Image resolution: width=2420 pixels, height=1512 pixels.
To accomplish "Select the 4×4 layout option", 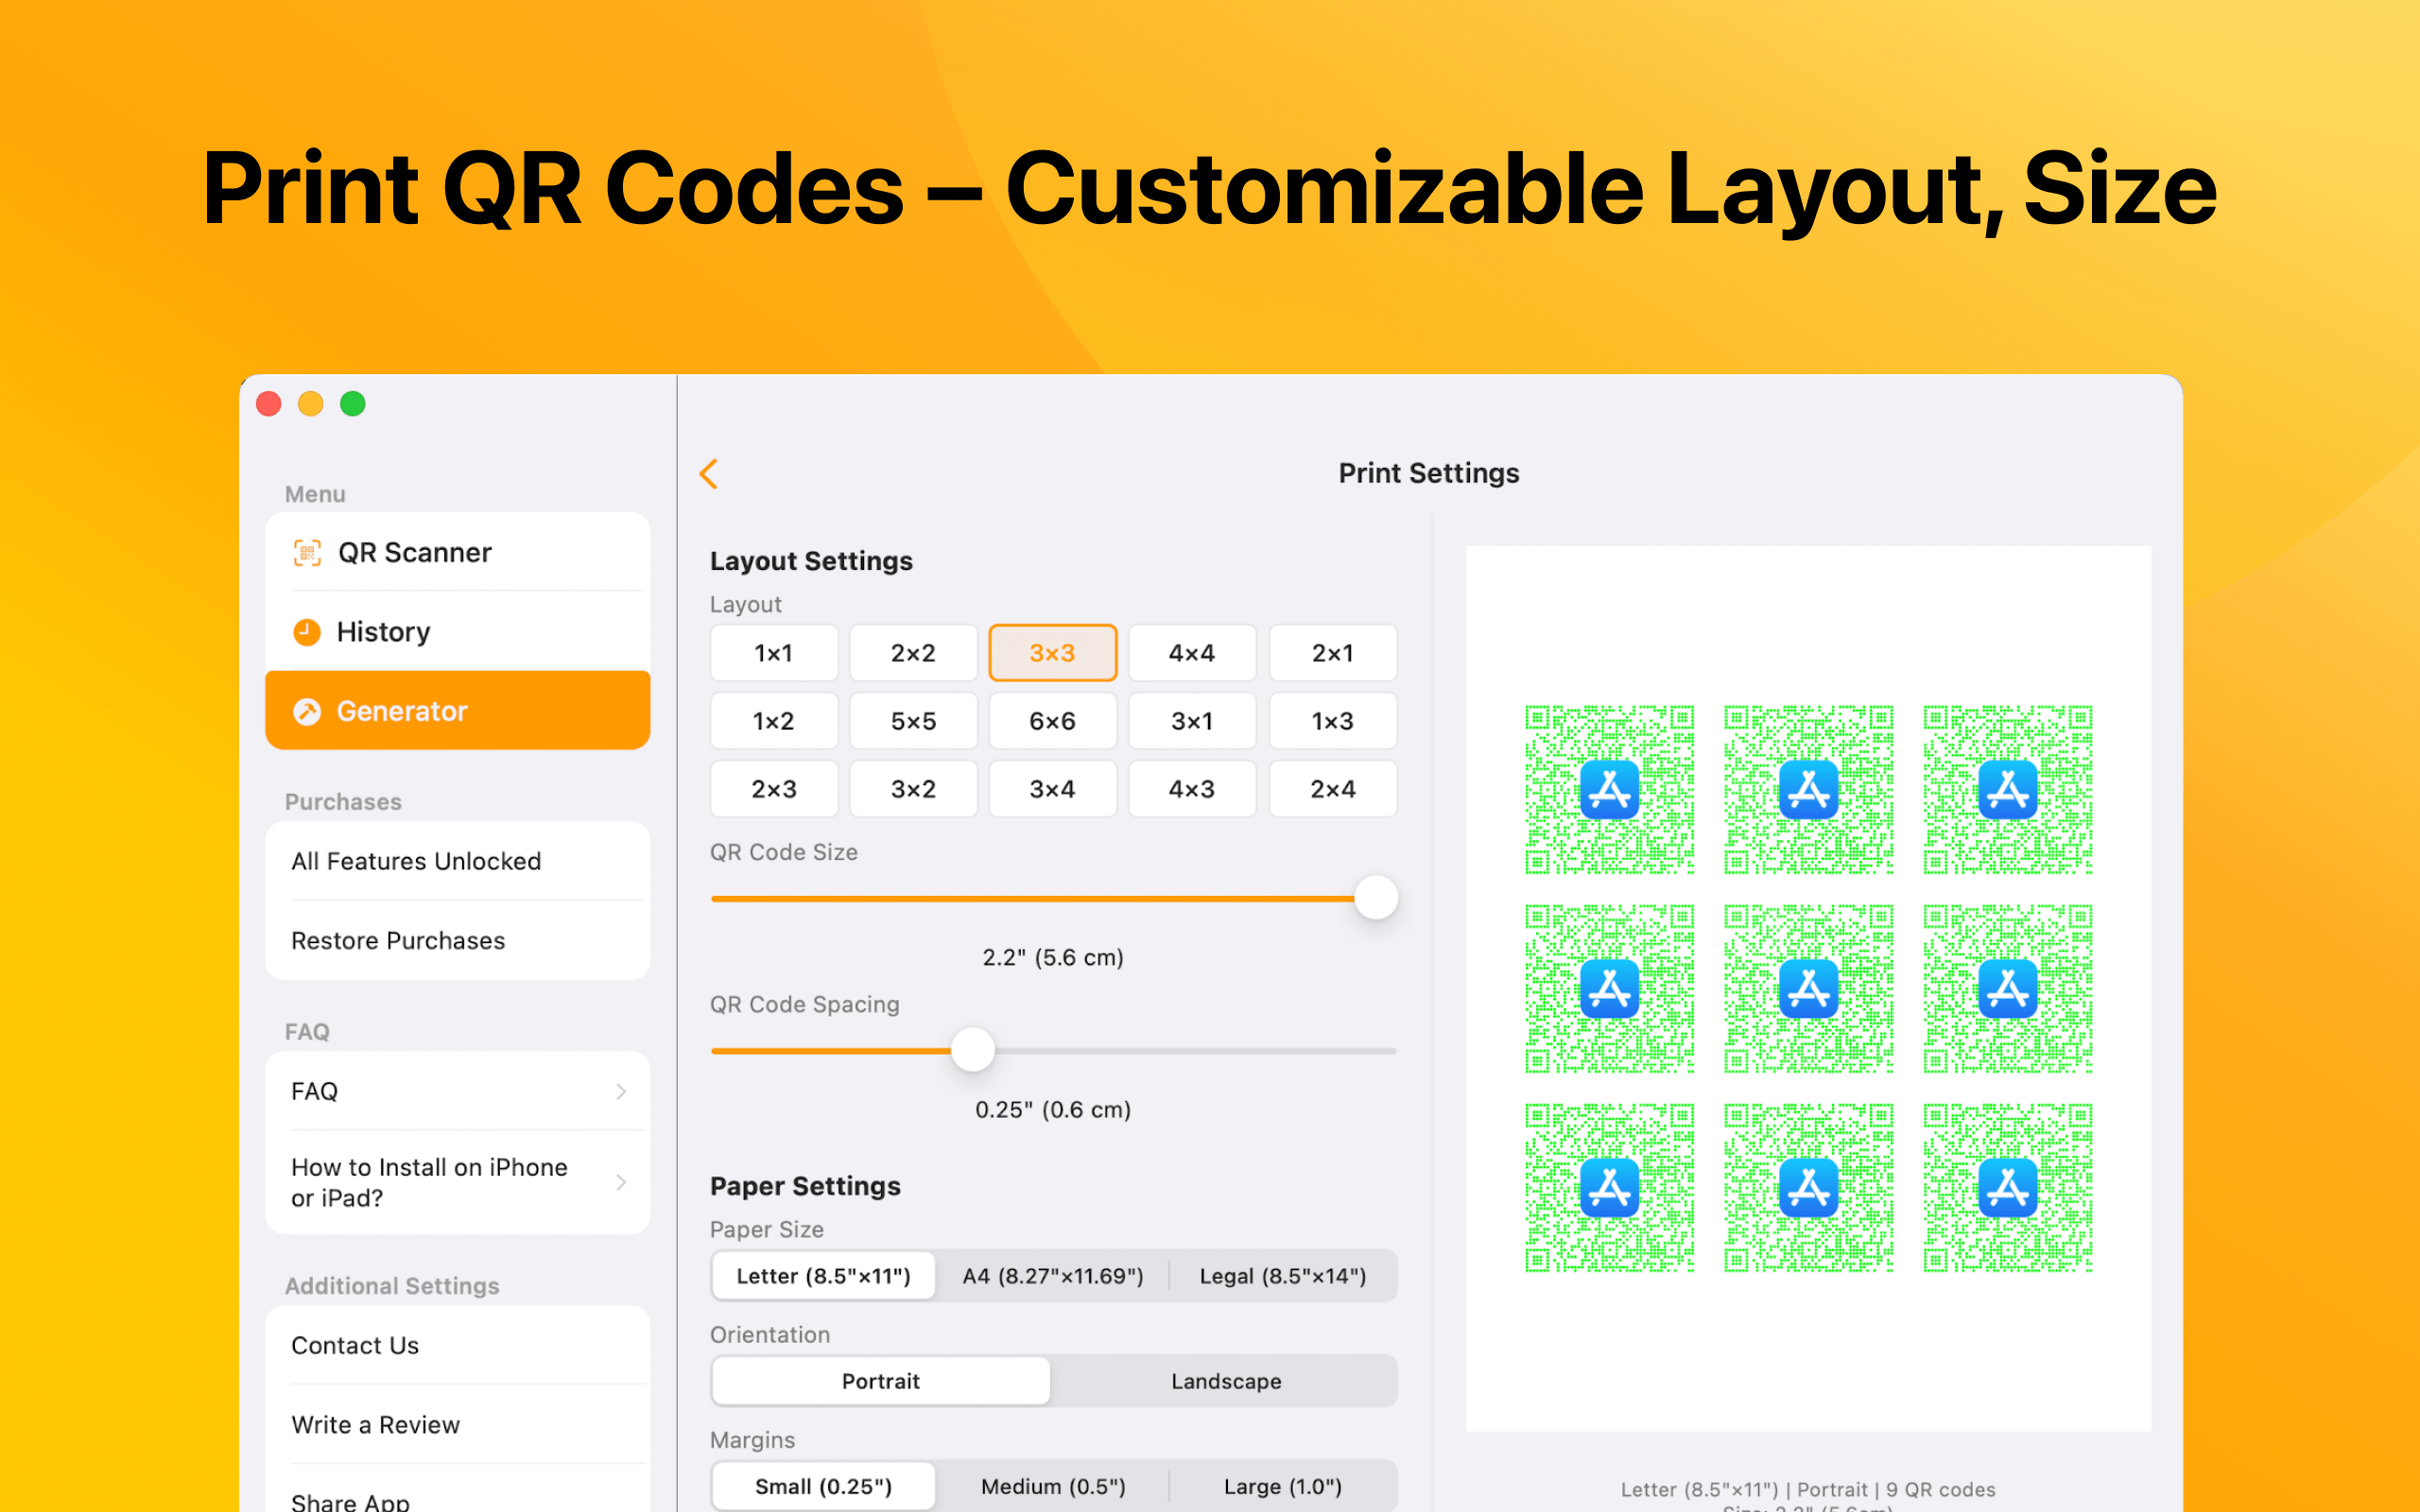I will [x=1191, y=653].
